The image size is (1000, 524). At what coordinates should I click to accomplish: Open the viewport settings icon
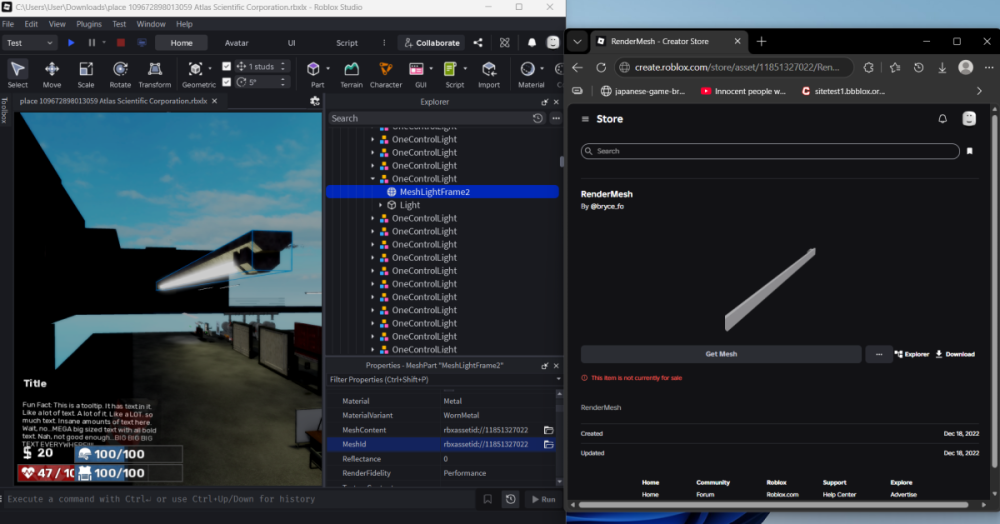pos(314,101)
